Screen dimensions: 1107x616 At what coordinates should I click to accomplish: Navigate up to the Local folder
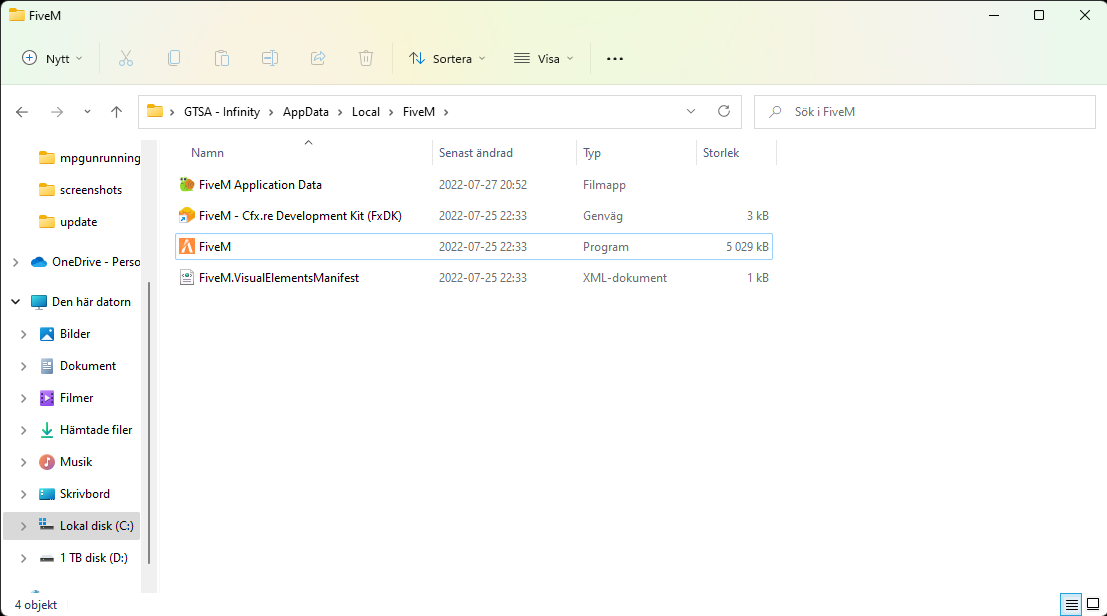pos(116,111)
